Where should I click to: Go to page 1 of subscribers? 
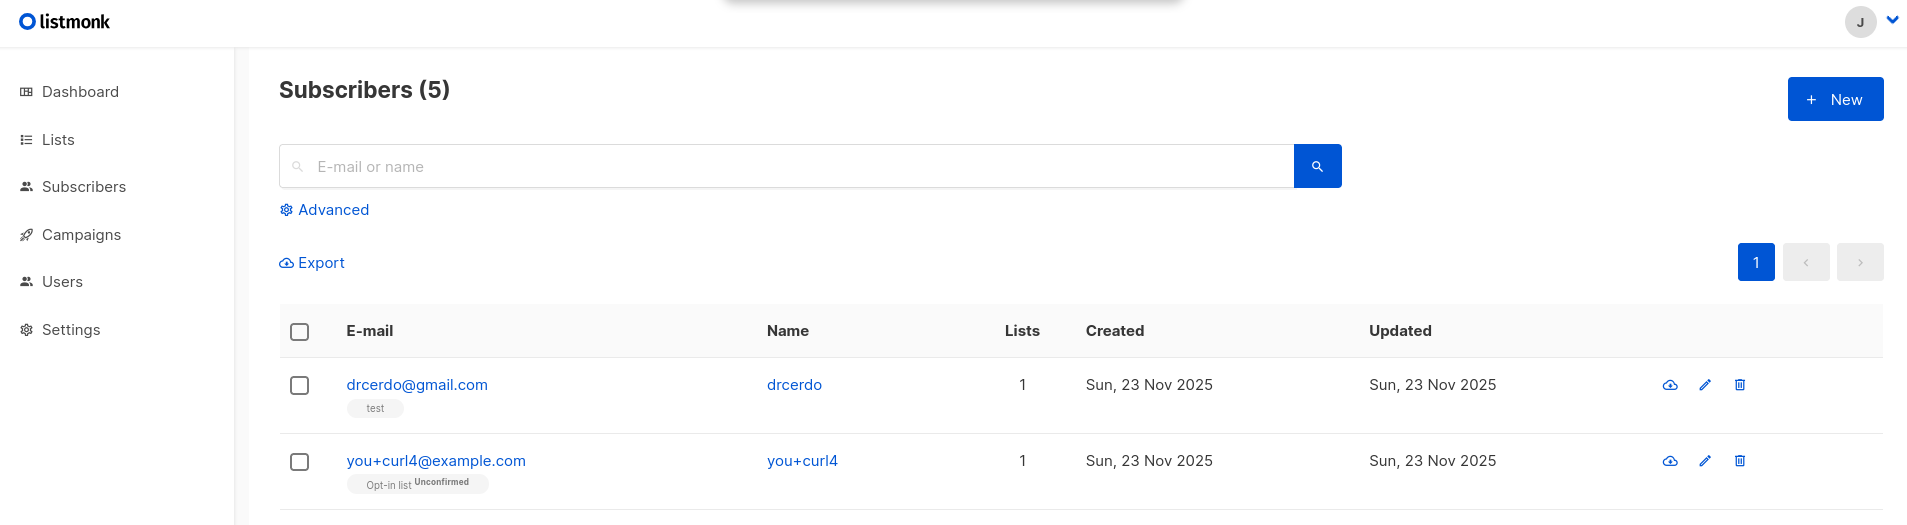click(1756, 262)
